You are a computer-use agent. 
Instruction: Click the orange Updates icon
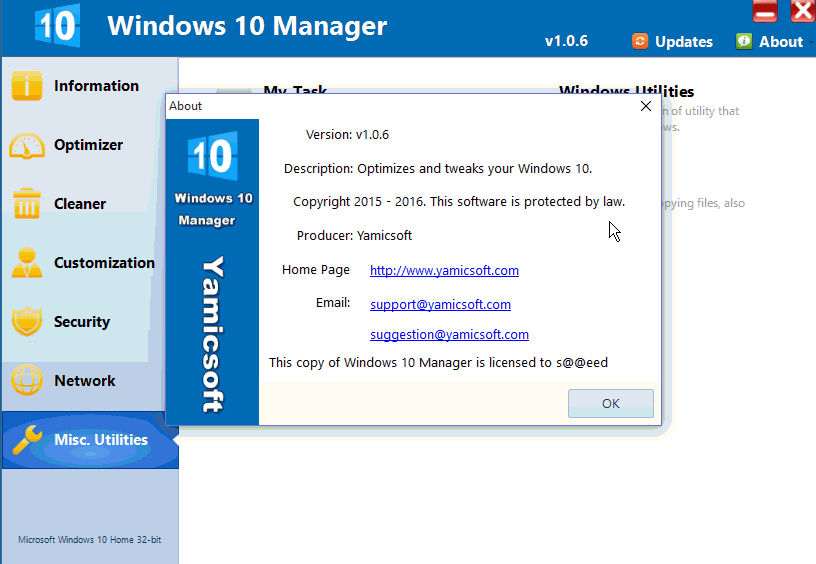pyautogui.click(x=640, y=41)
